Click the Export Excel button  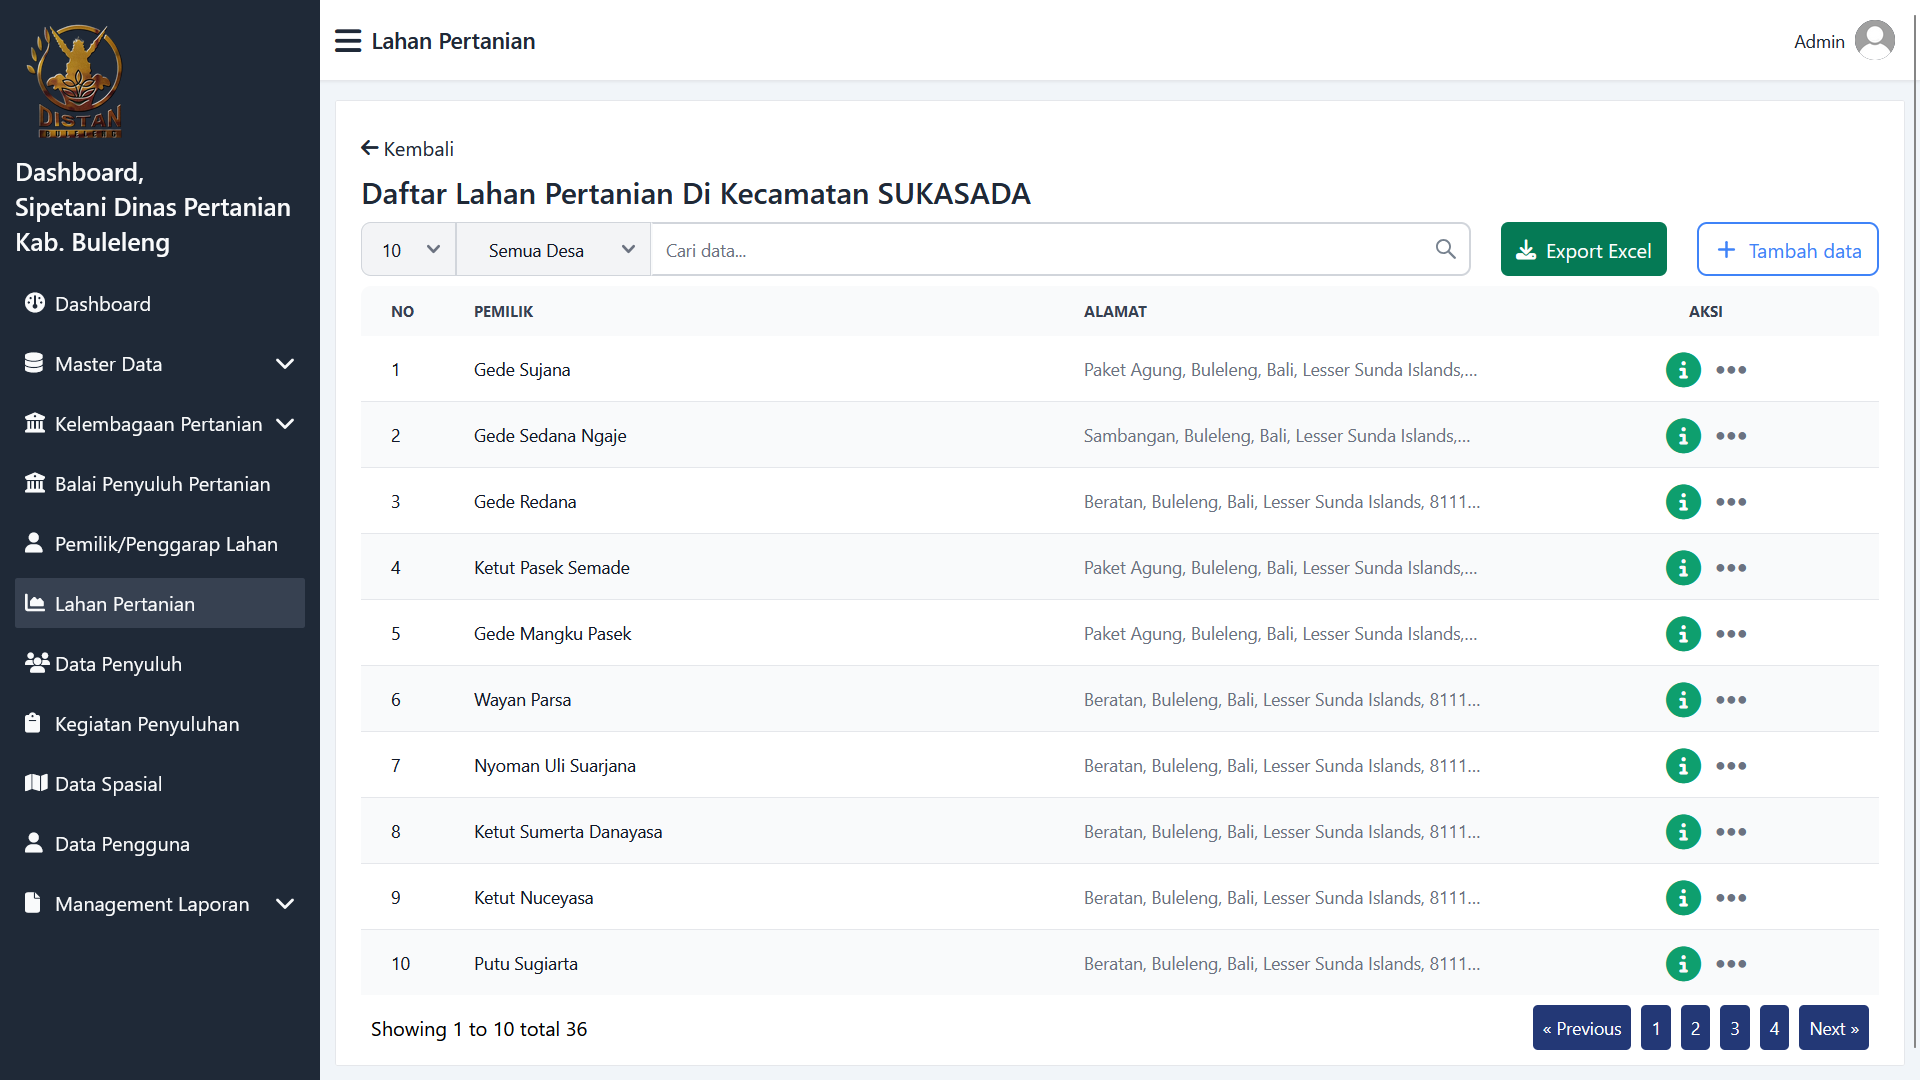(1583, 249)
